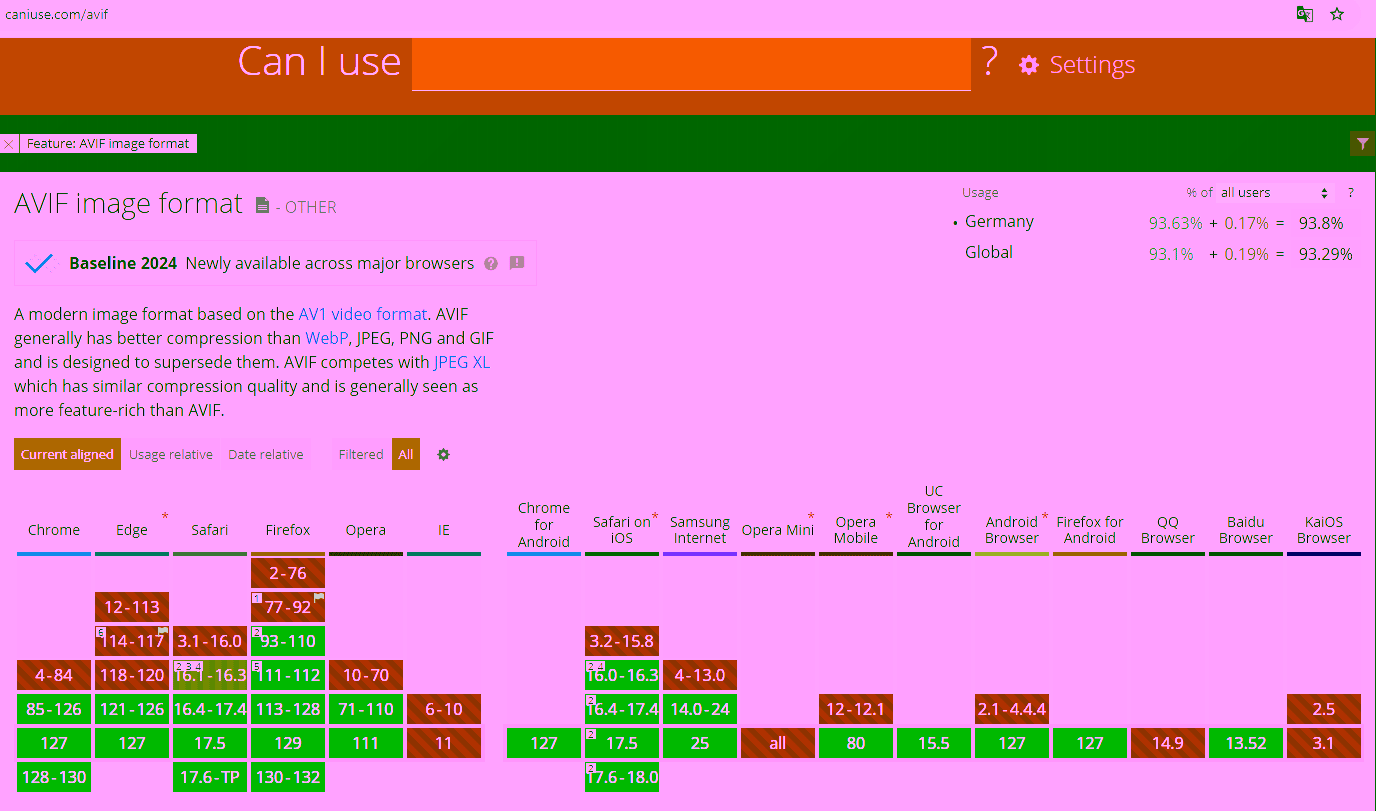Remove the AVIF feature tag via its X

pos(8,143)
